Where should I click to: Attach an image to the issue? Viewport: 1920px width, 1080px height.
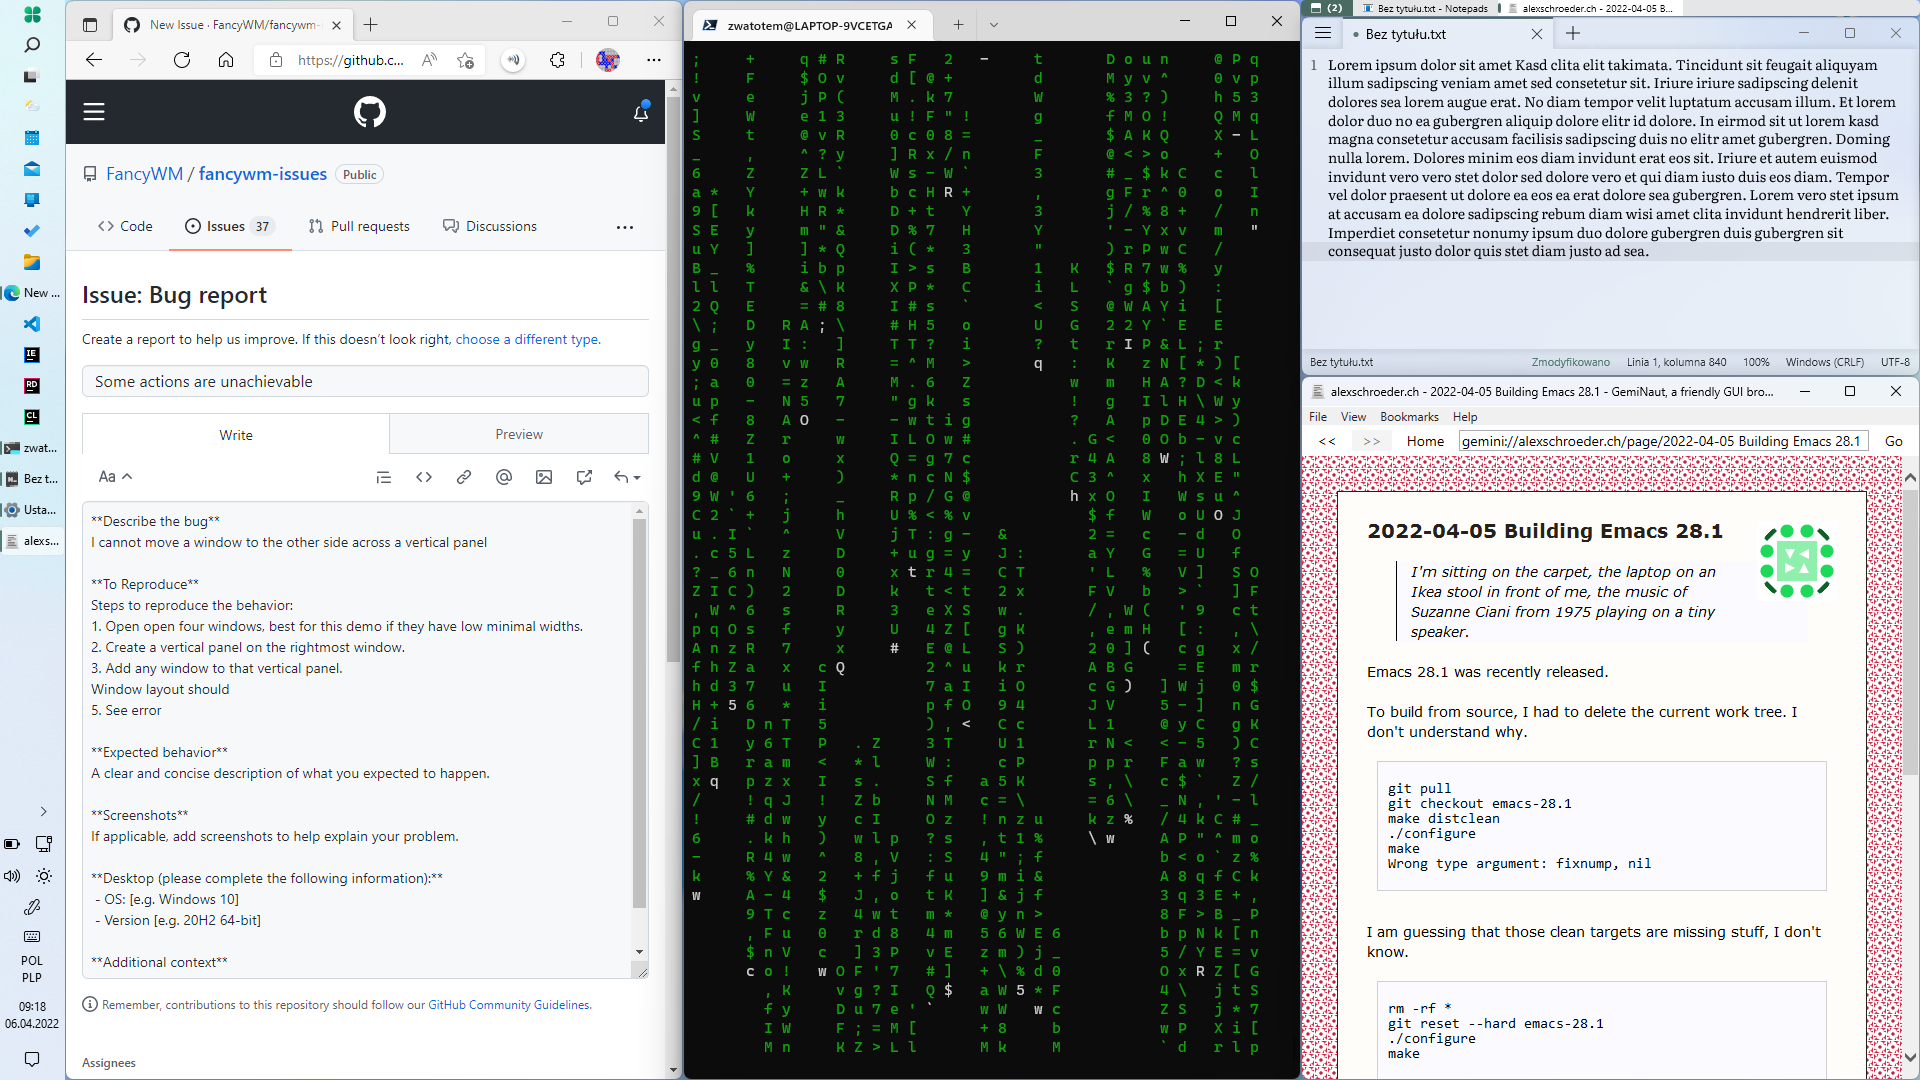pos(544,477)
